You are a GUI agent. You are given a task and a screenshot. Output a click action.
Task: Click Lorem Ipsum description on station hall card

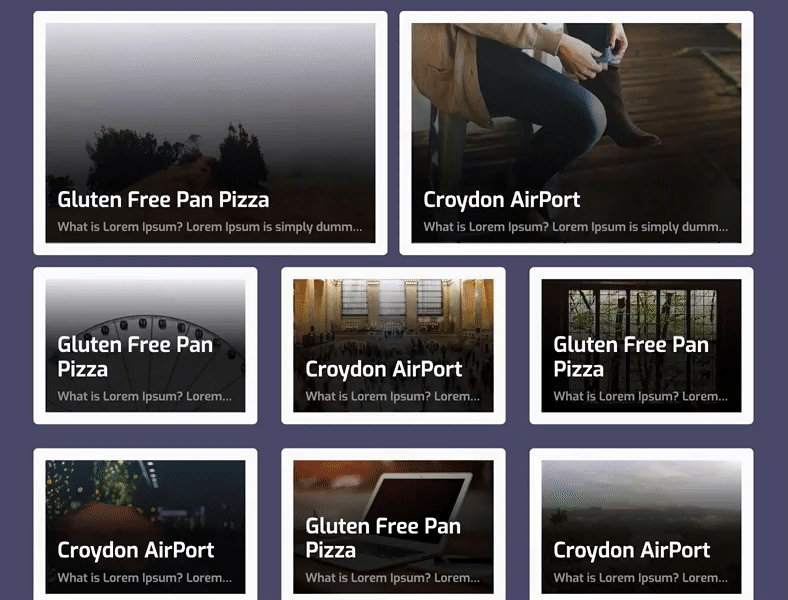point(392,396)
